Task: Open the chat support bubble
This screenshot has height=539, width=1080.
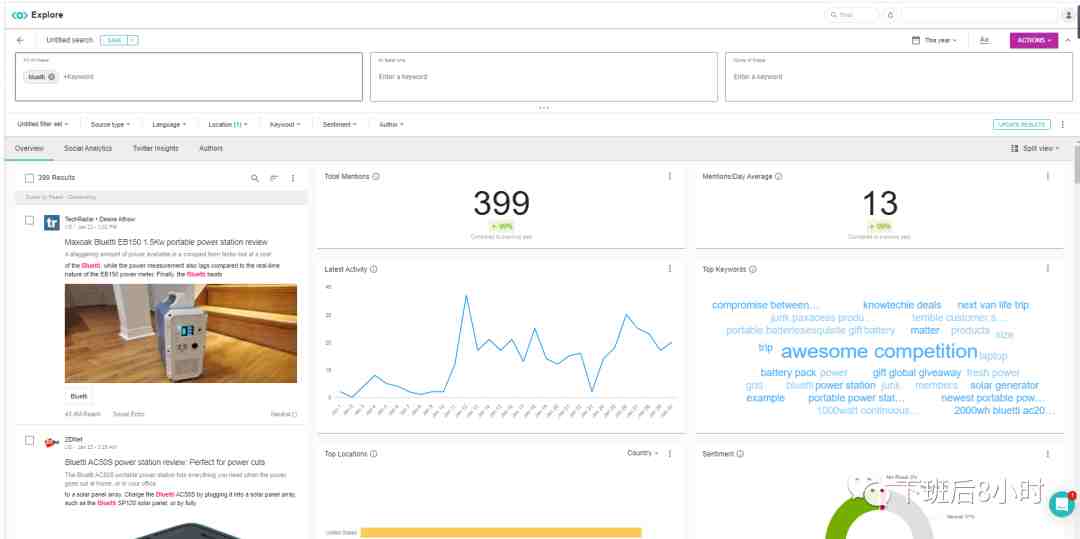Action: pos(1062,504)
